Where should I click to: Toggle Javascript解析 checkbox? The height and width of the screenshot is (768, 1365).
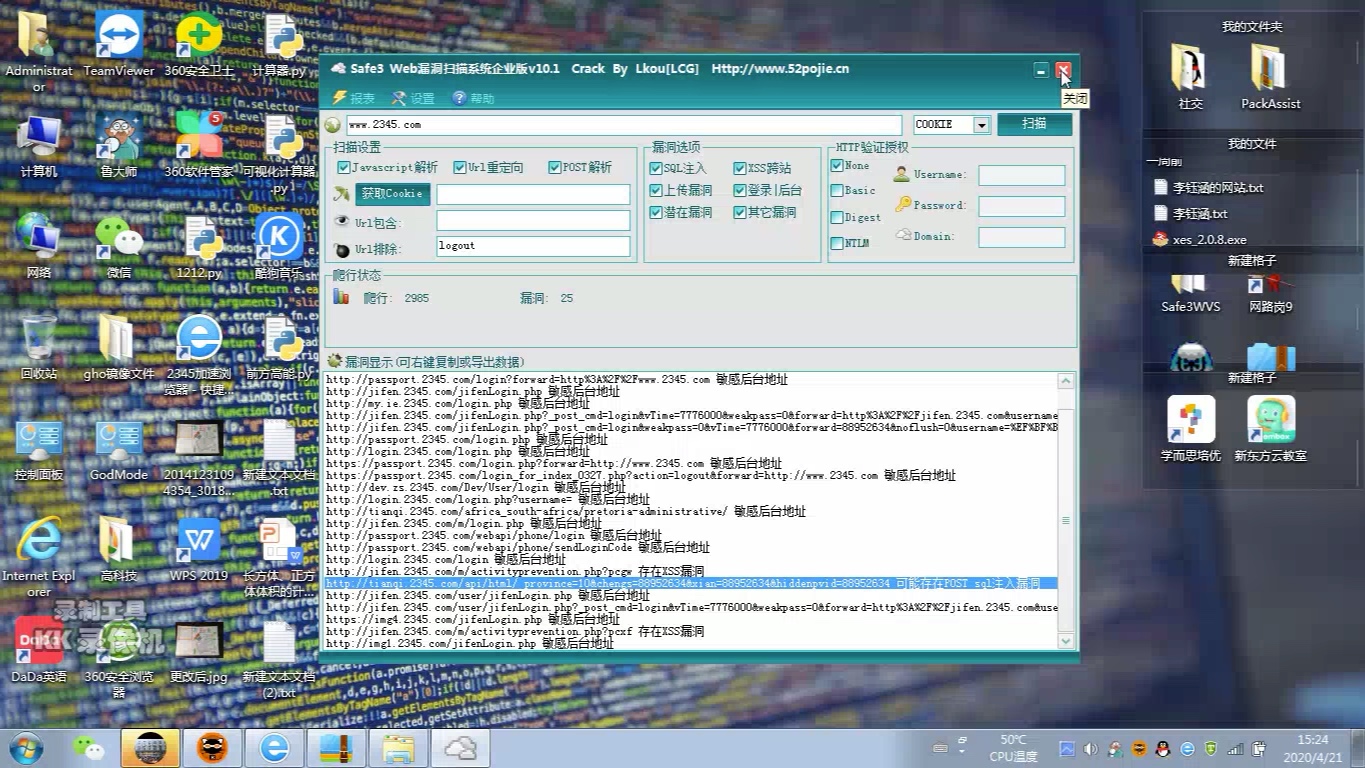pyautogui.click(x=344, y=167)
